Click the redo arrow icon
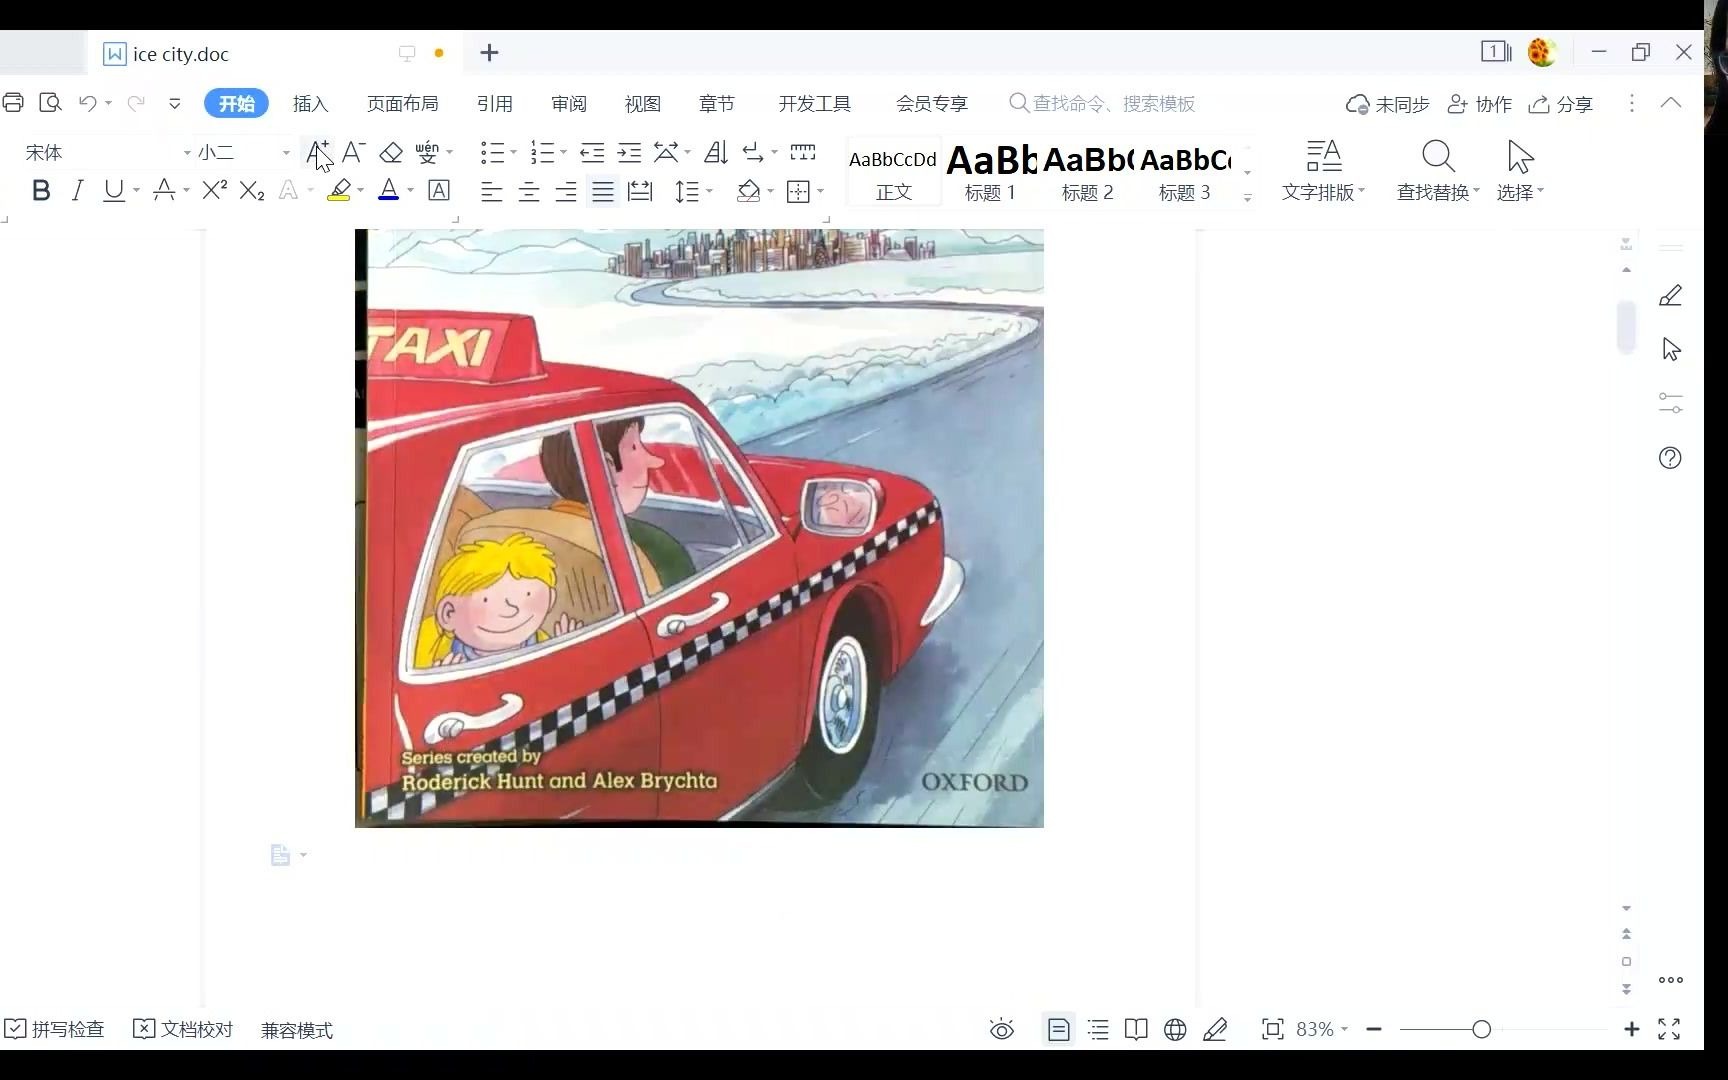 click(136, 103)
